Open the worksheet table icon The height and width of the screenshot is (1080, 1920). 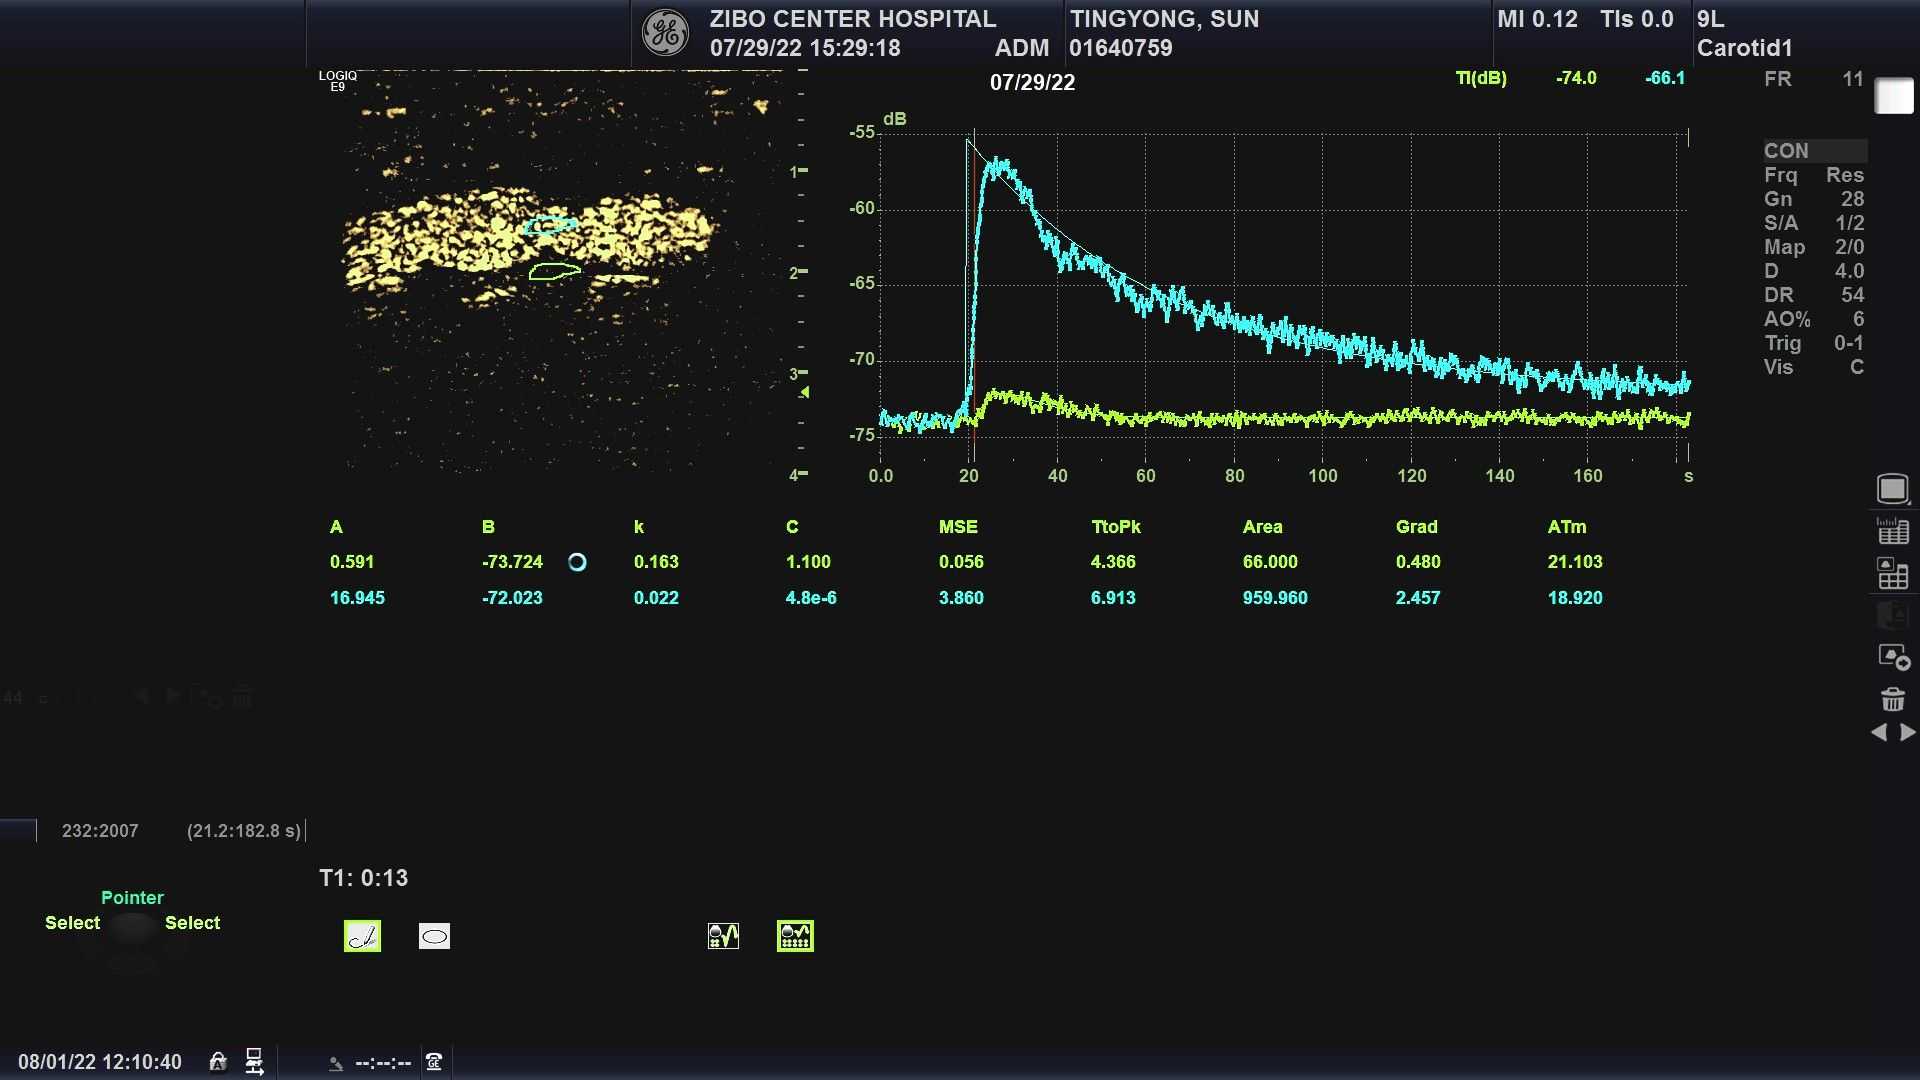tap(1892, 531)
